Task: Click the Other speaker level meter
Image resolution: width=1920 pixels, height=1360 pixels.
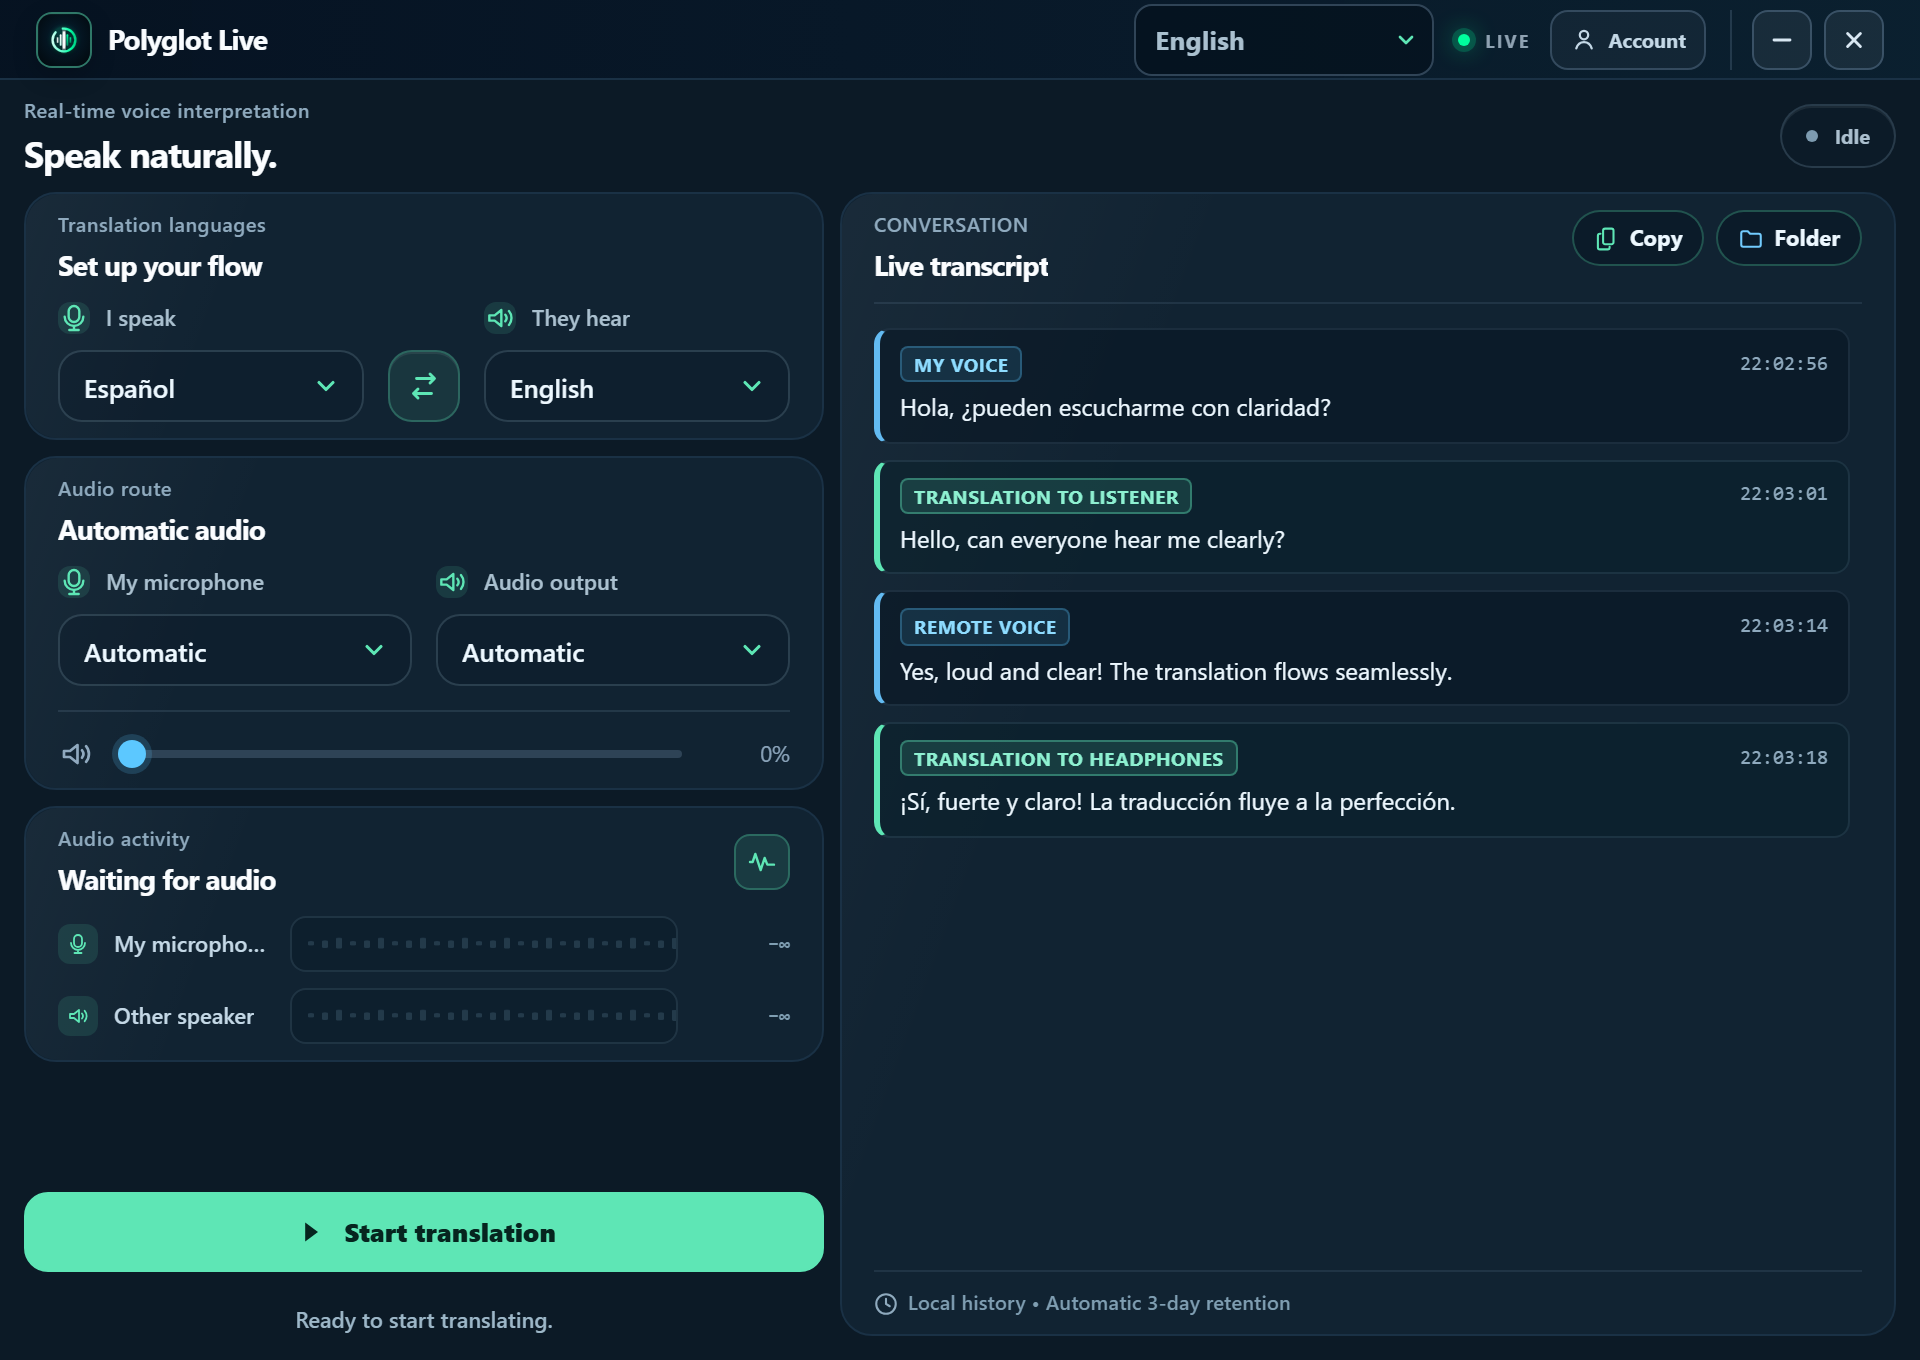Action: [x=484, y=1016]
